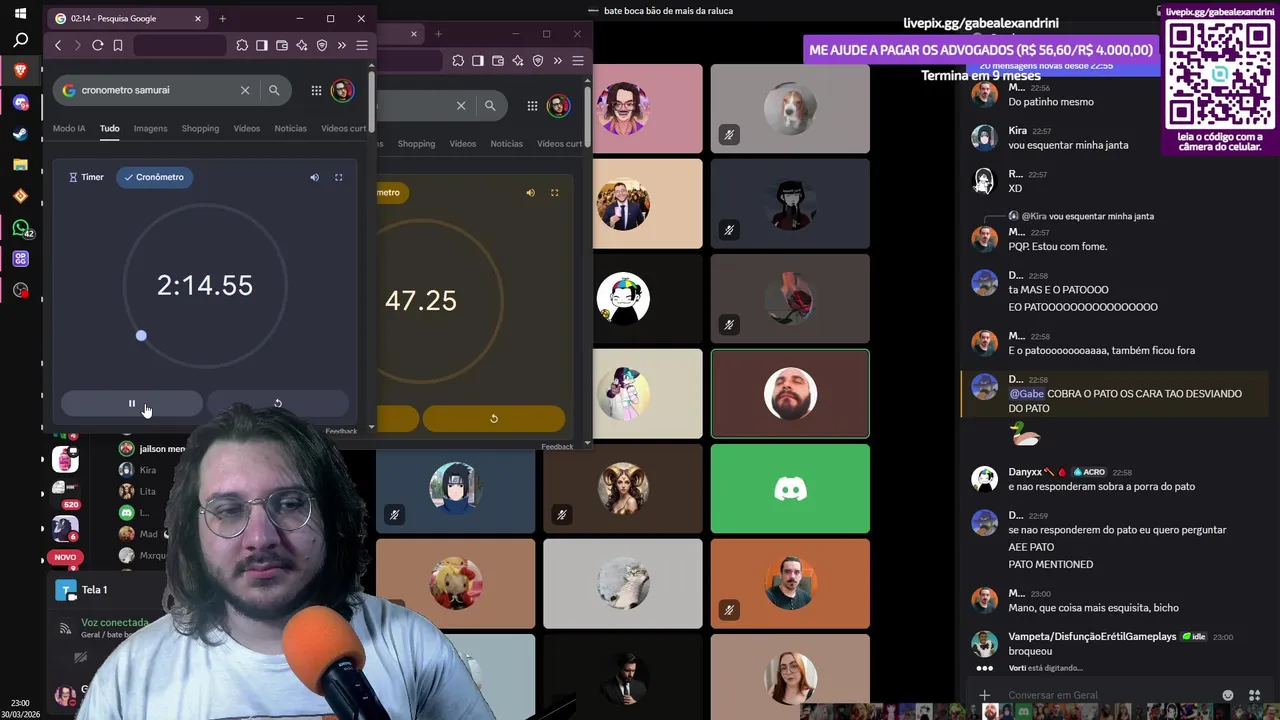Image resolution: width=1280 pixels, height=720 pixels.
Task: Enter fullscreen for the front stopwatch
Action: pos(339,177)
